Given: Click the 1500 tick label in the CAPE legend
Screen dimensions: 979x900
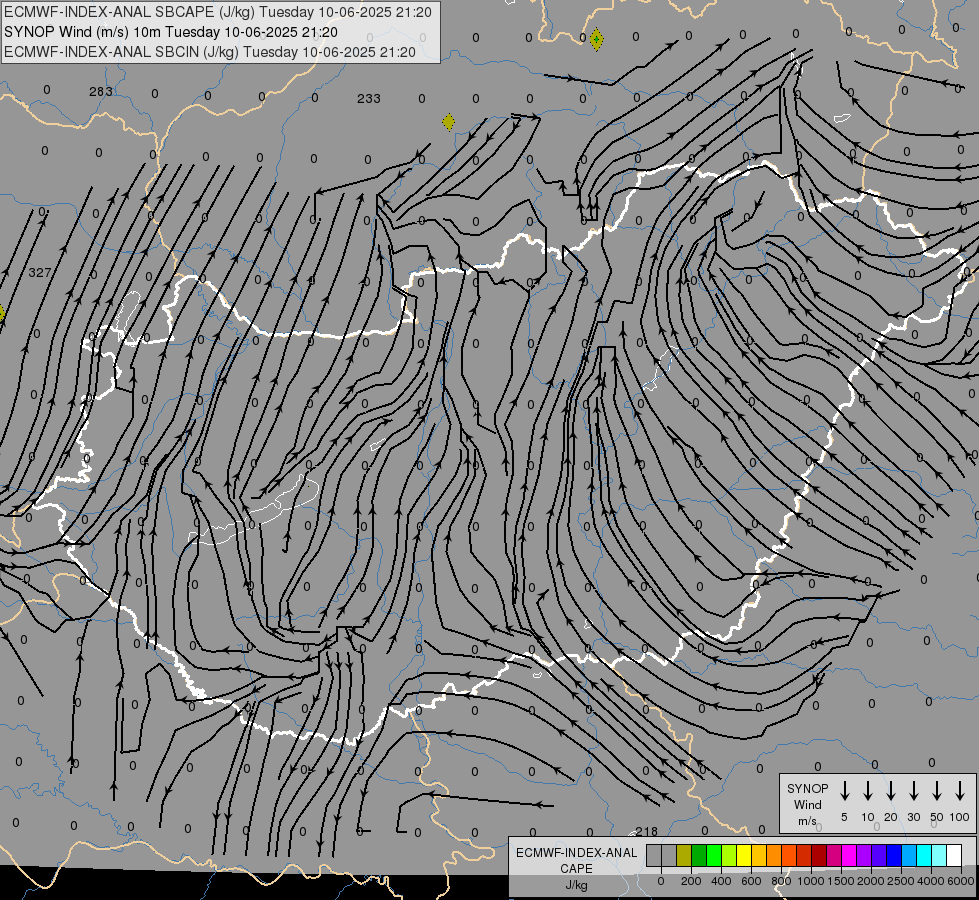Looking at the screenshot, I should click(x=841, y=881).
